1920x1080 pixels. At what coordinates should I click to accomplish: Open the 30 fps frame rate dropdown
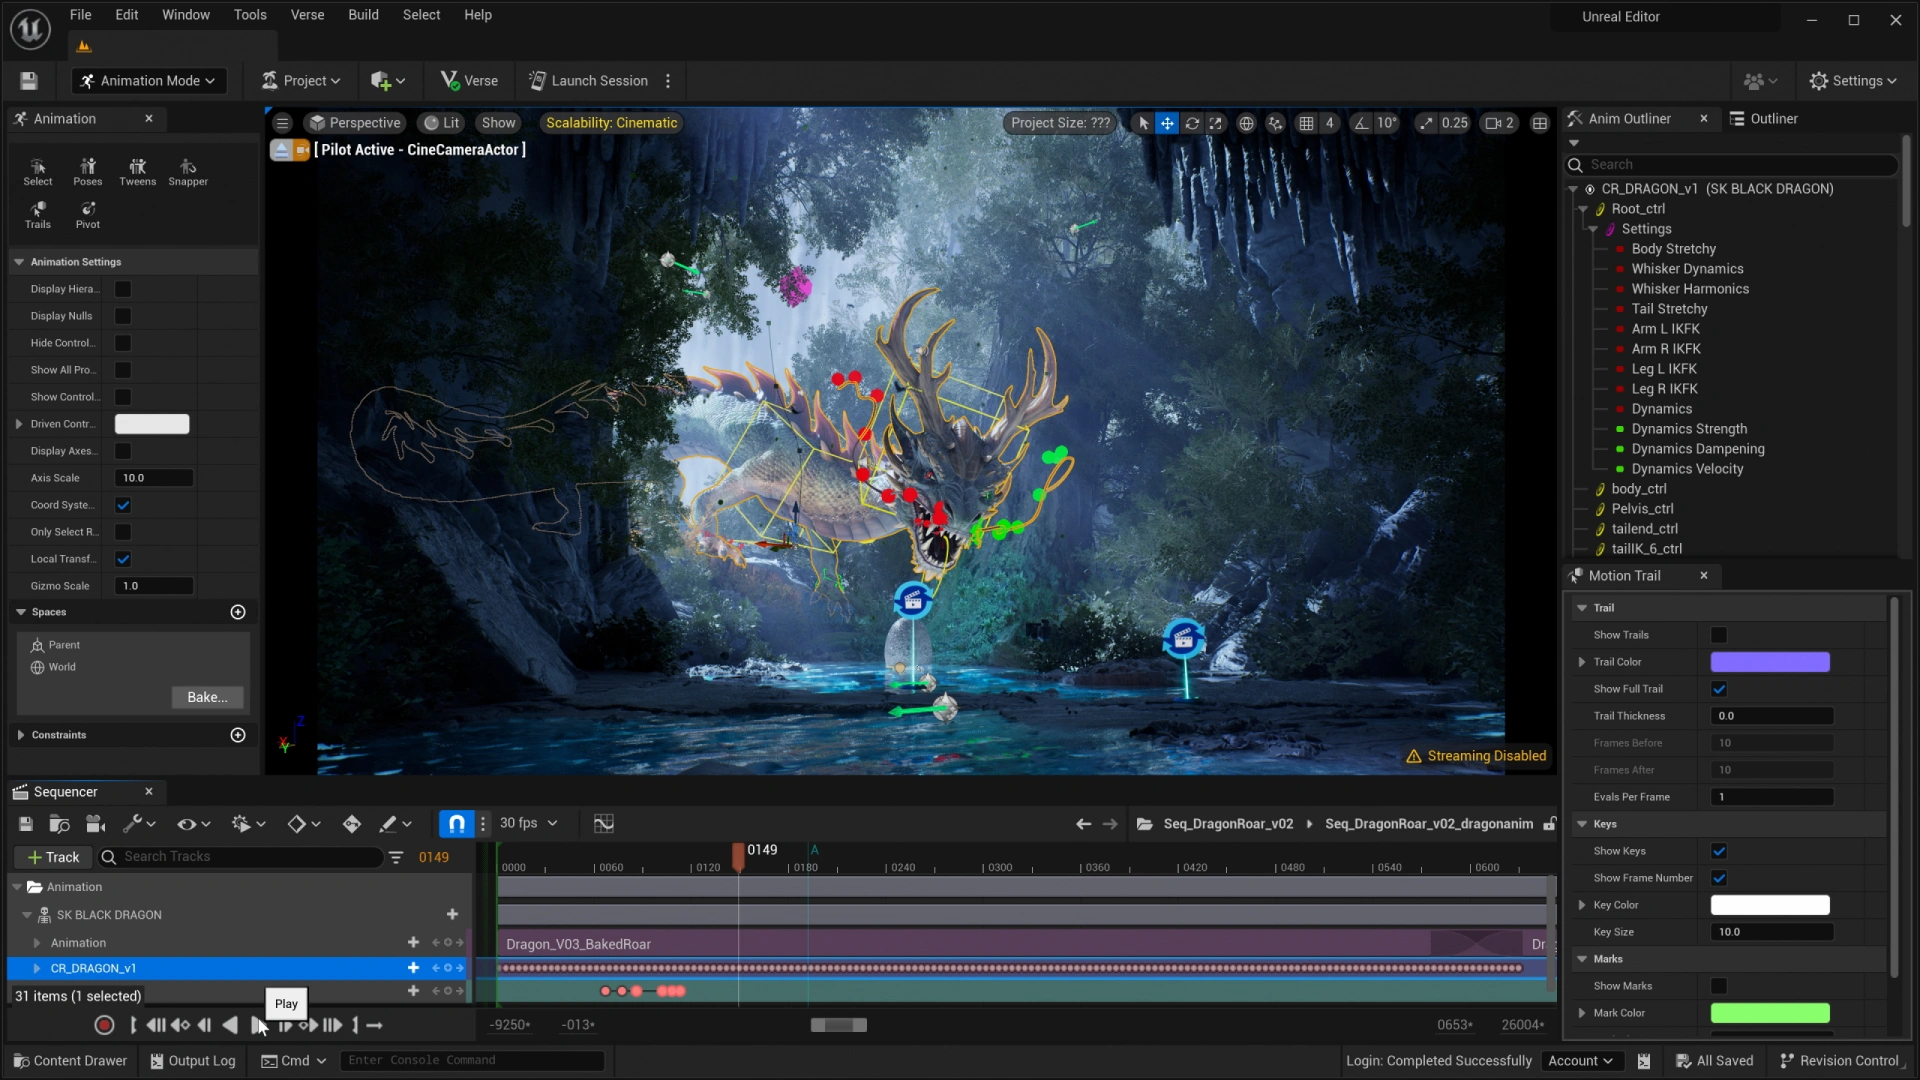pyautogui.click(x=529, y=823)
